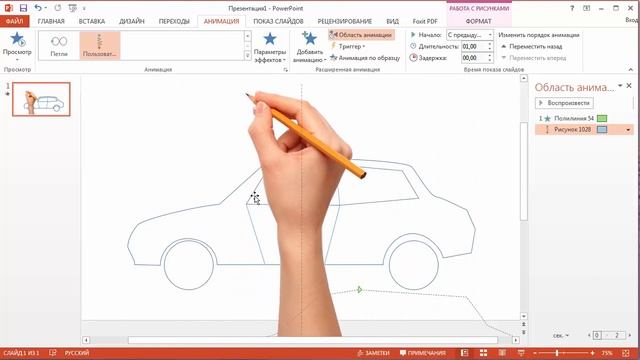Switch to the ГЛАВНАЯ tab
Image resolution: width=640 pixels, height=360 pixels.
click(x=51, y=21)
